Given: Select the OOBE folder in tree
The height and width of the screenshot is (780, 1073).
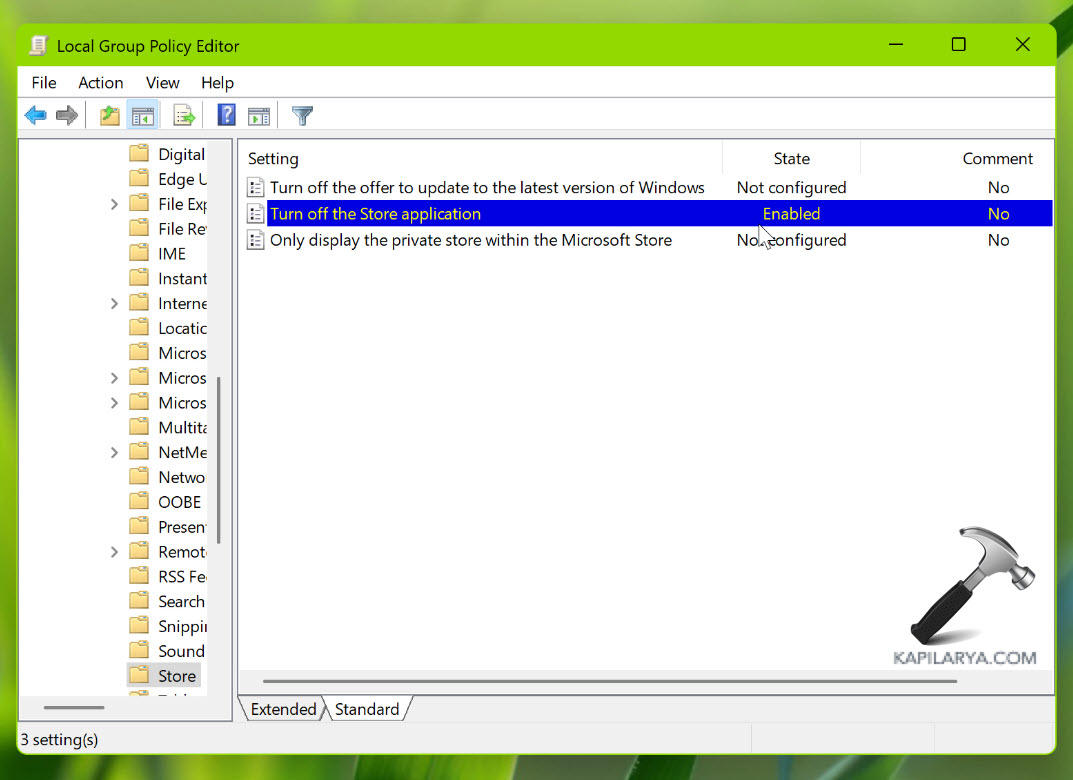Looking at the screenshot, I should 179,502.
